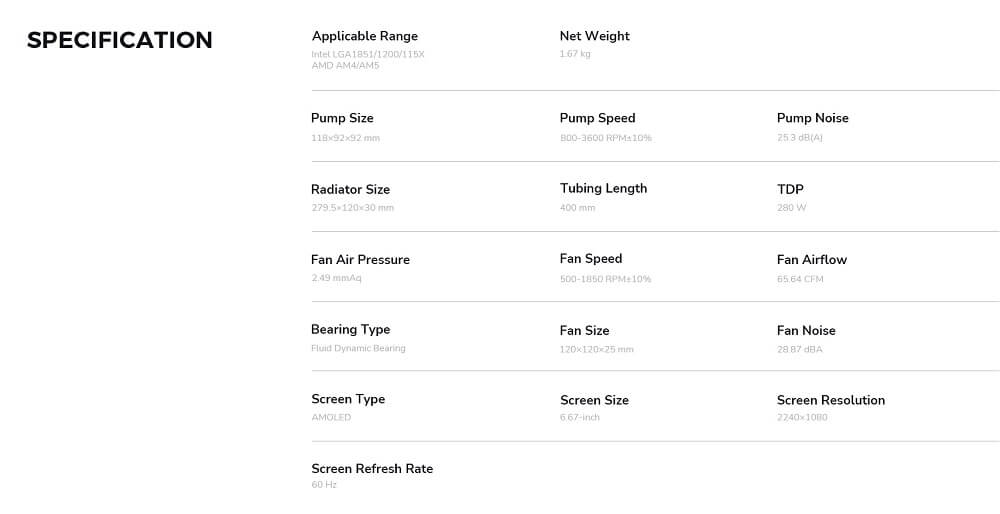The width and height of the screenshot is (1000, 514).
Task: Select the Fan Noise label
Action: (806, 330)
